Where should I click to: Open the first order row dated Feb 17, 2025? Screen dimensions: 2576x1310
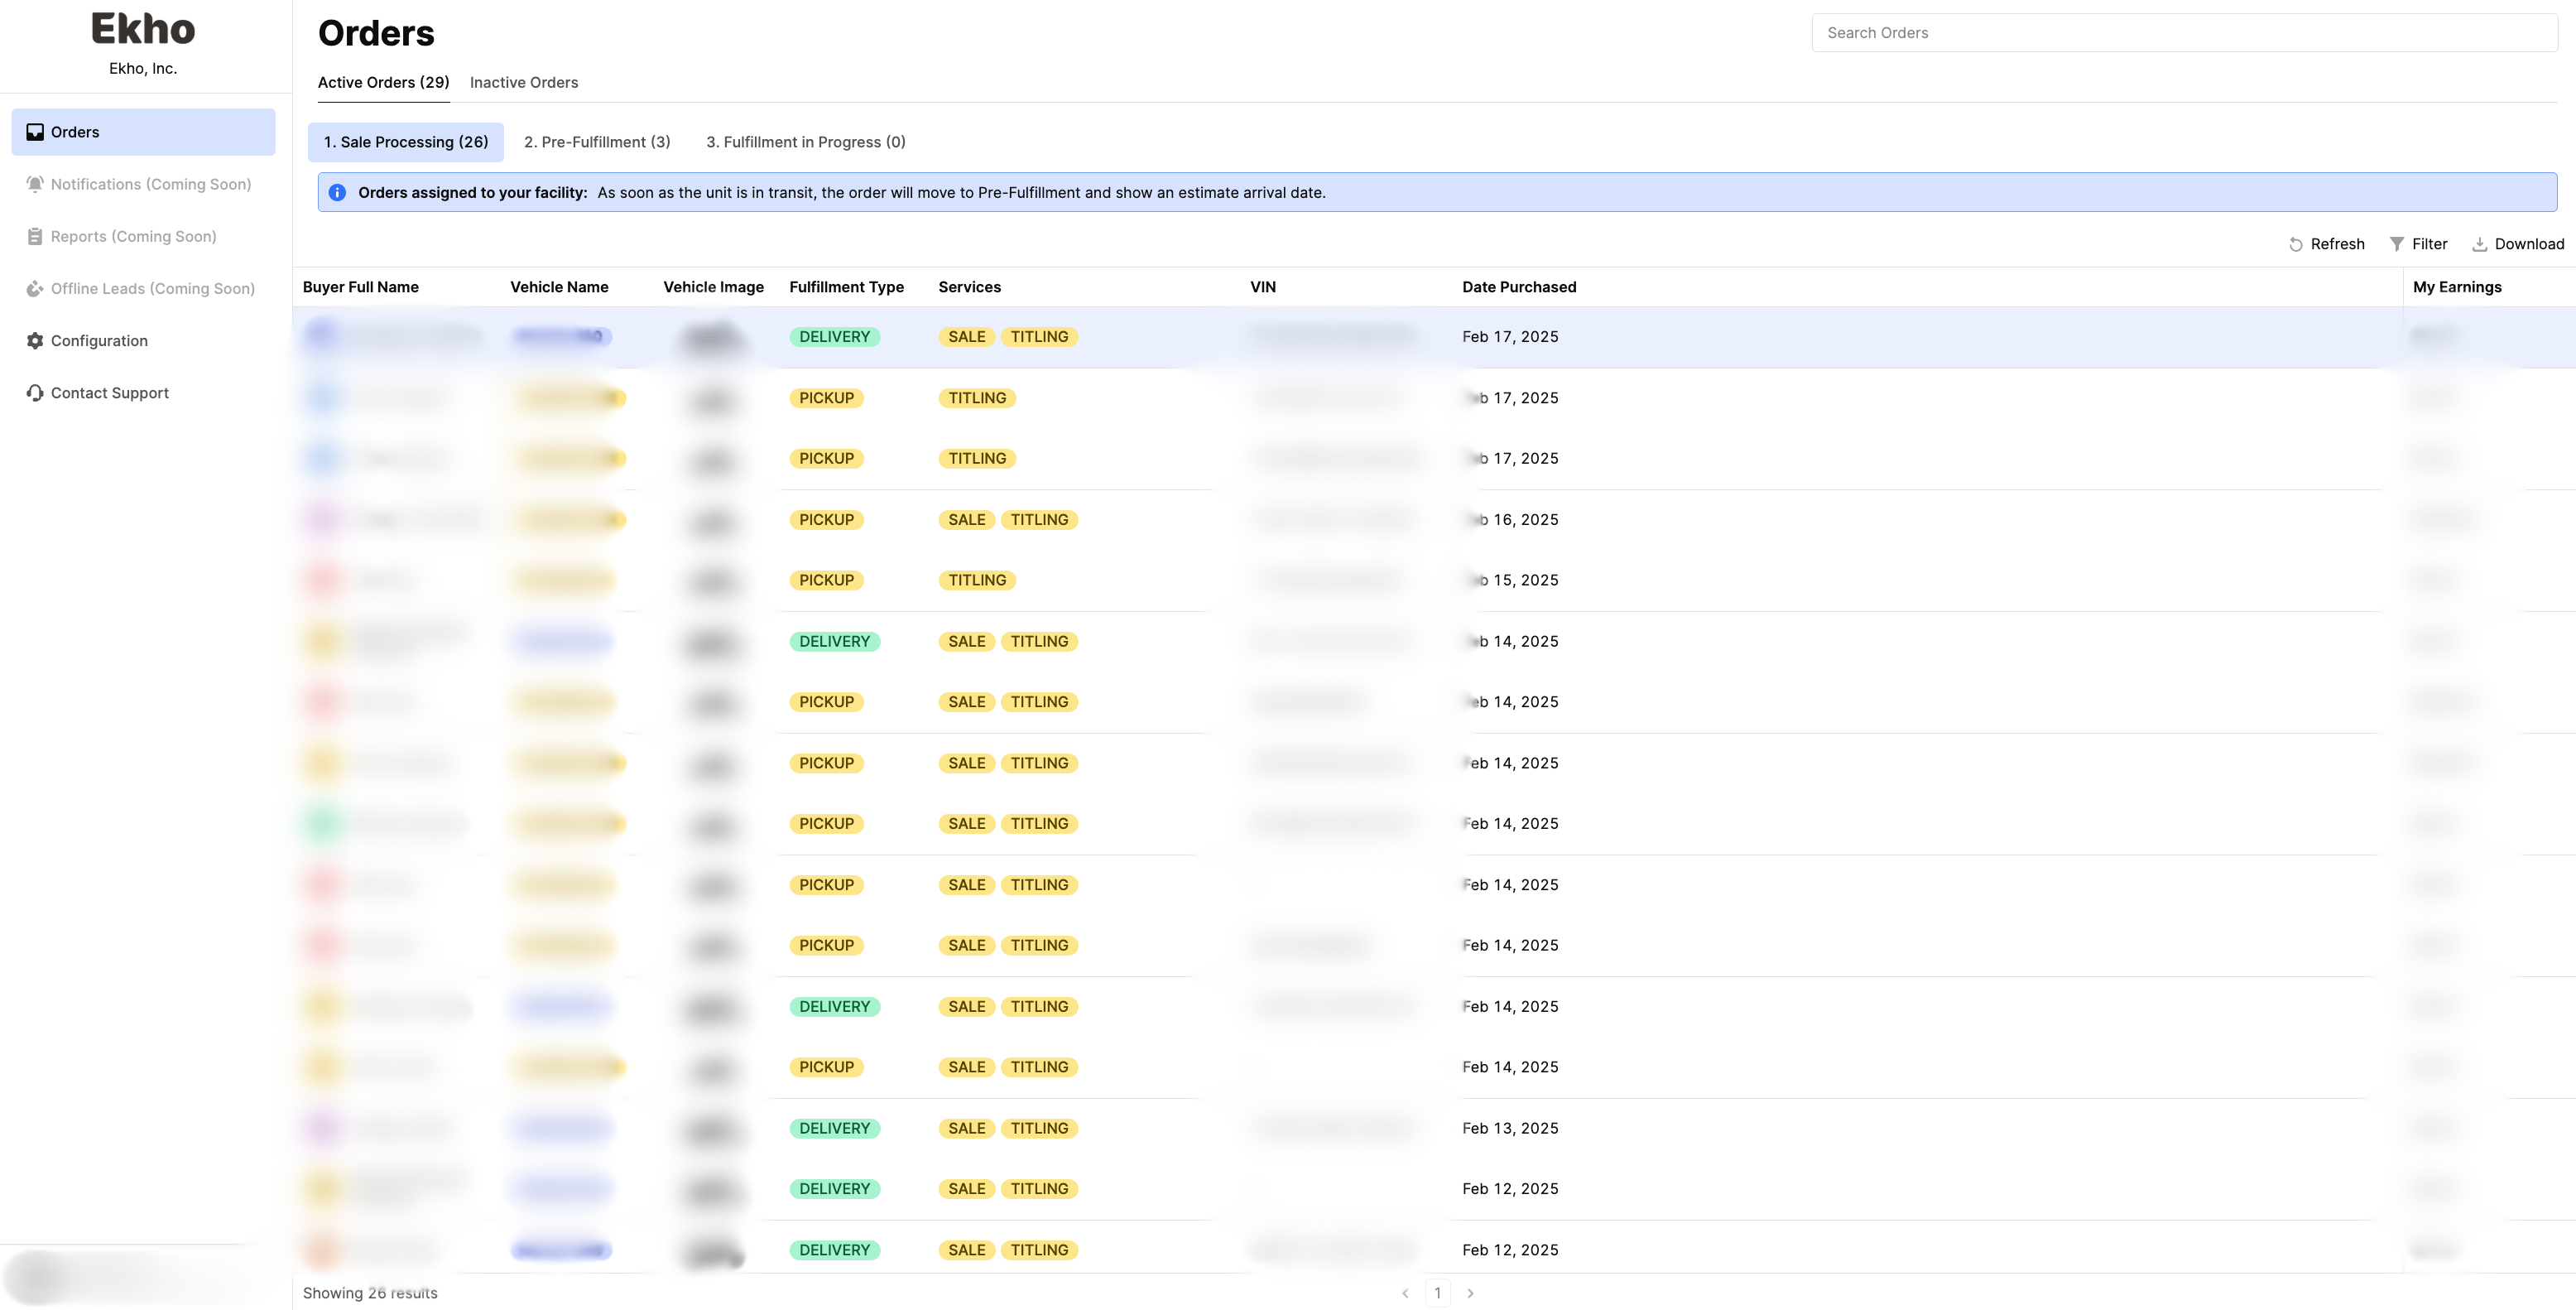pyautogui.click(x=1510, y=337)
